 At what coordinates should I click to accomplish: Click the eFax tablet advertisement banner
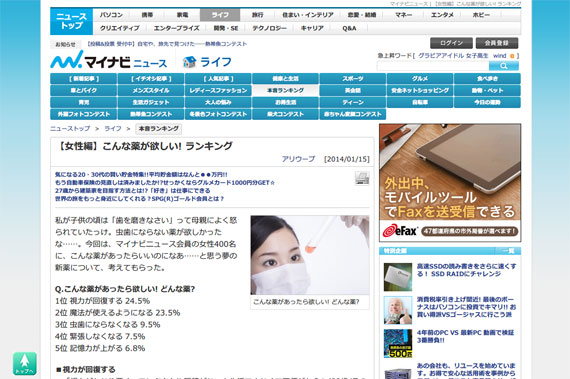point(450,183)
